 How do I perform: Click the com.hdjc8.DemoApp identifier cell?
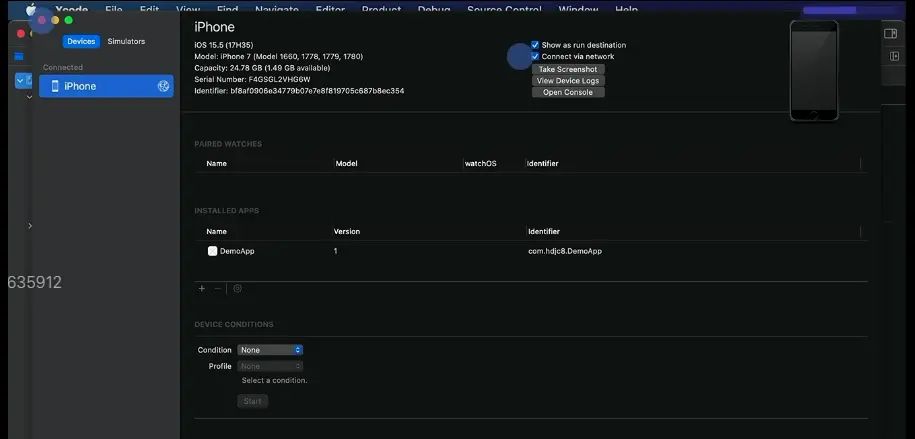[565, 251]
